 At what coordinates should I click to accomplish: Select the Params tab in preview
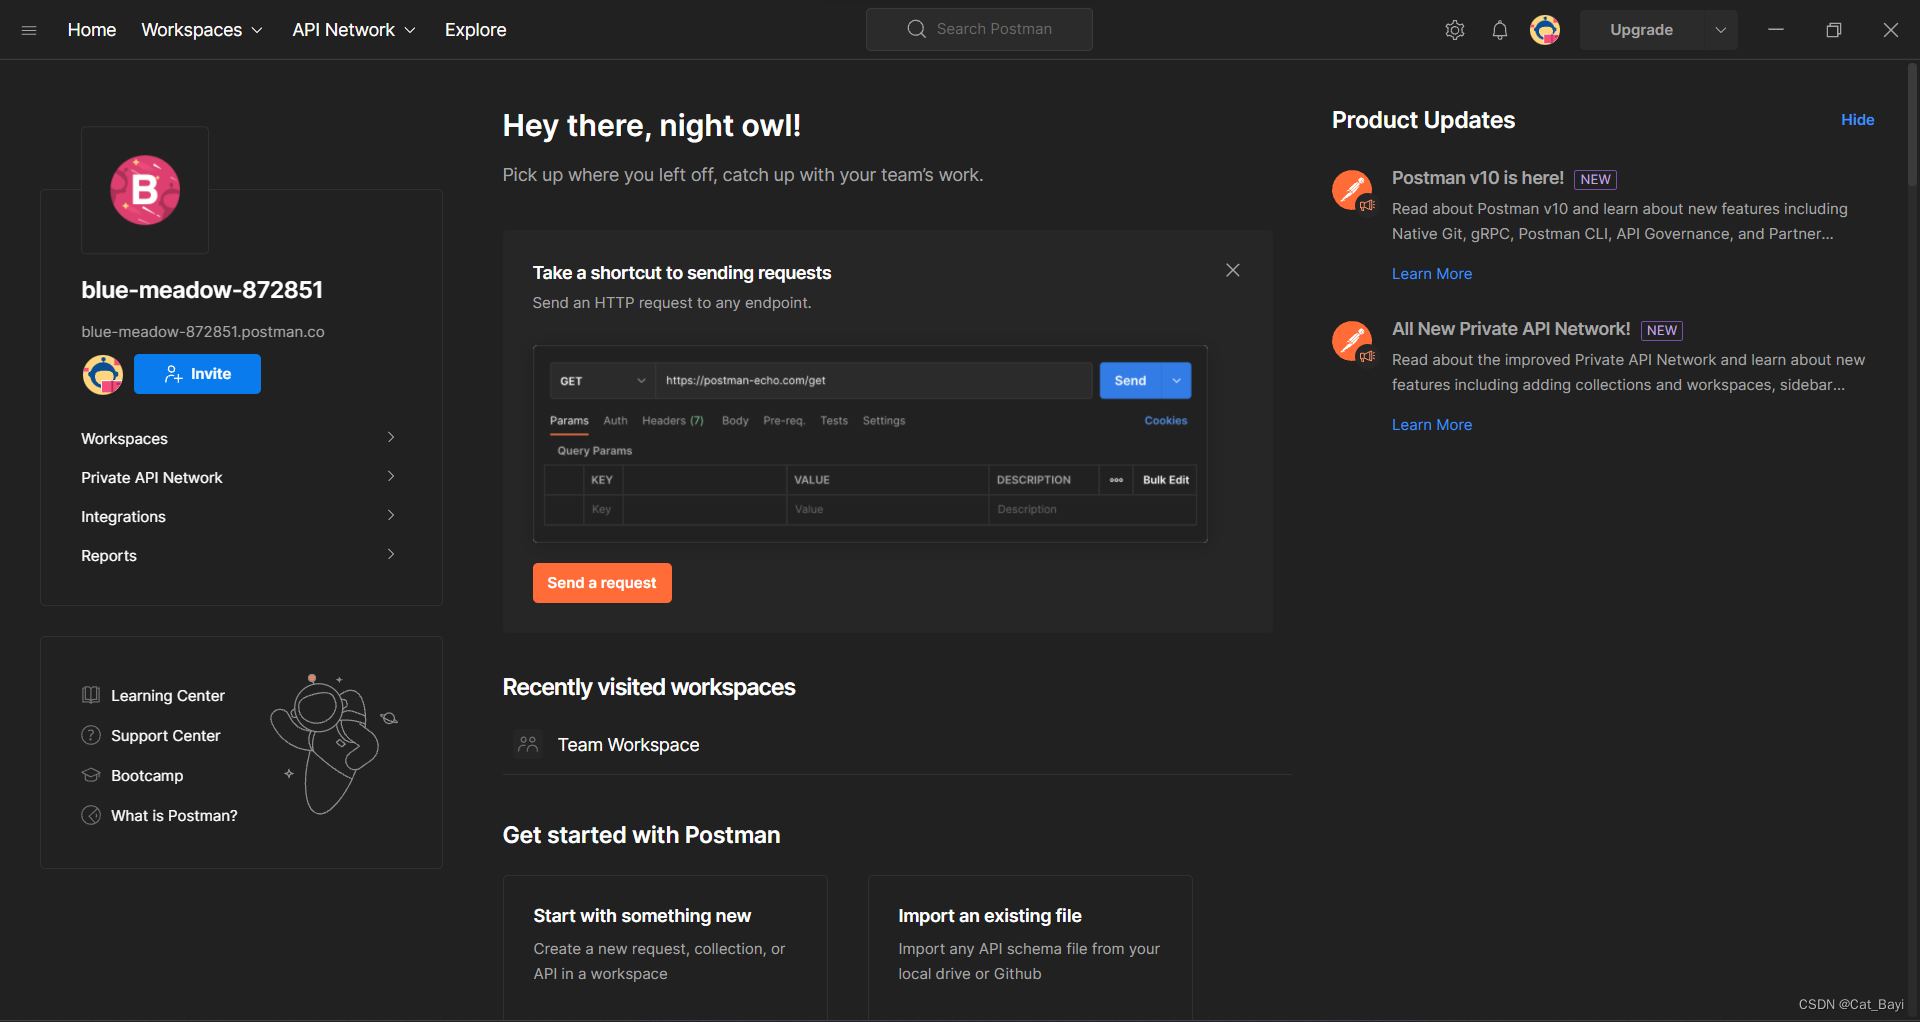[x=569, y=421]
